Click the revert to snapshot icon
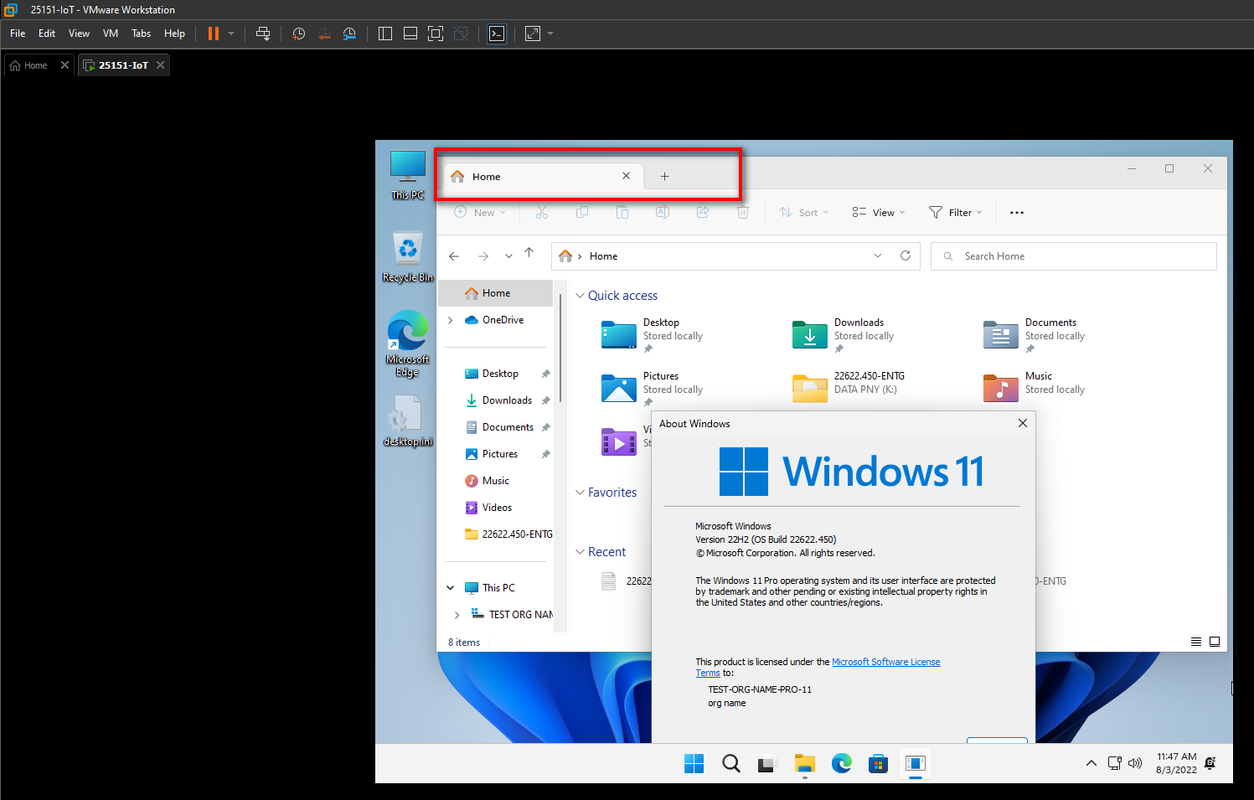1254x800 pixels. click(324, 33)
